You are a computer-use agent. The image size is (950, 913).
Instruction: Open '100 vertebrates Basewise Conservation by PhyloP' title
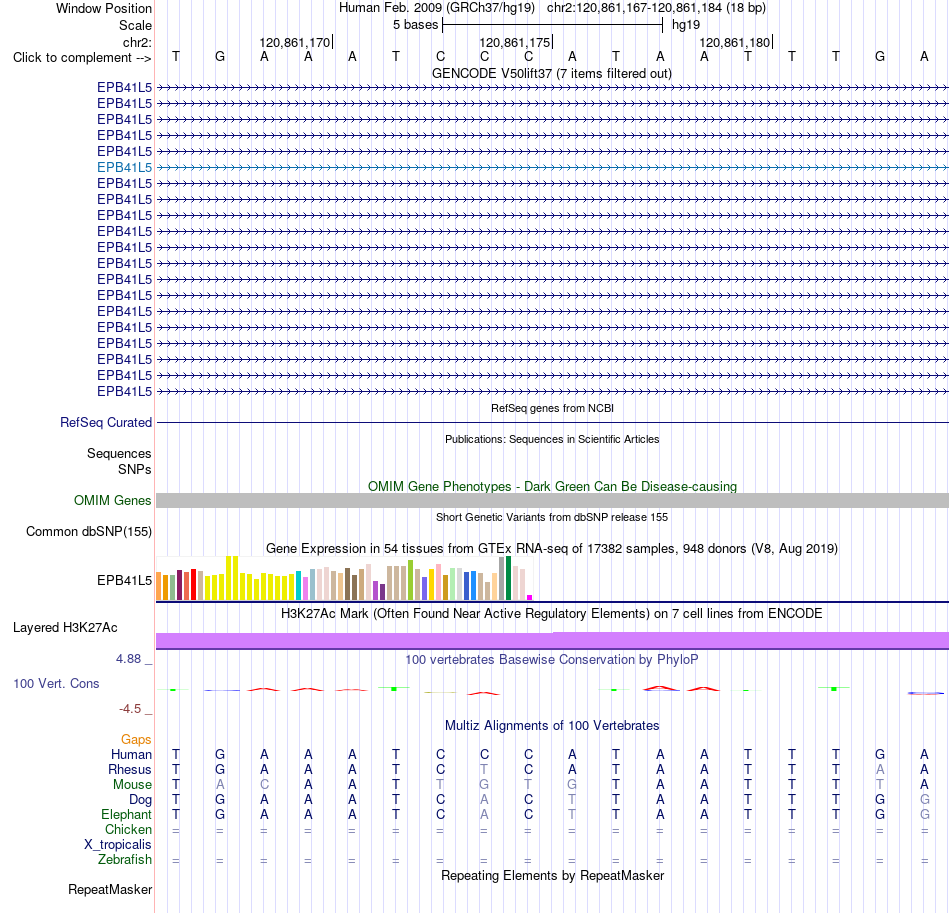click(x=551, y=660)
